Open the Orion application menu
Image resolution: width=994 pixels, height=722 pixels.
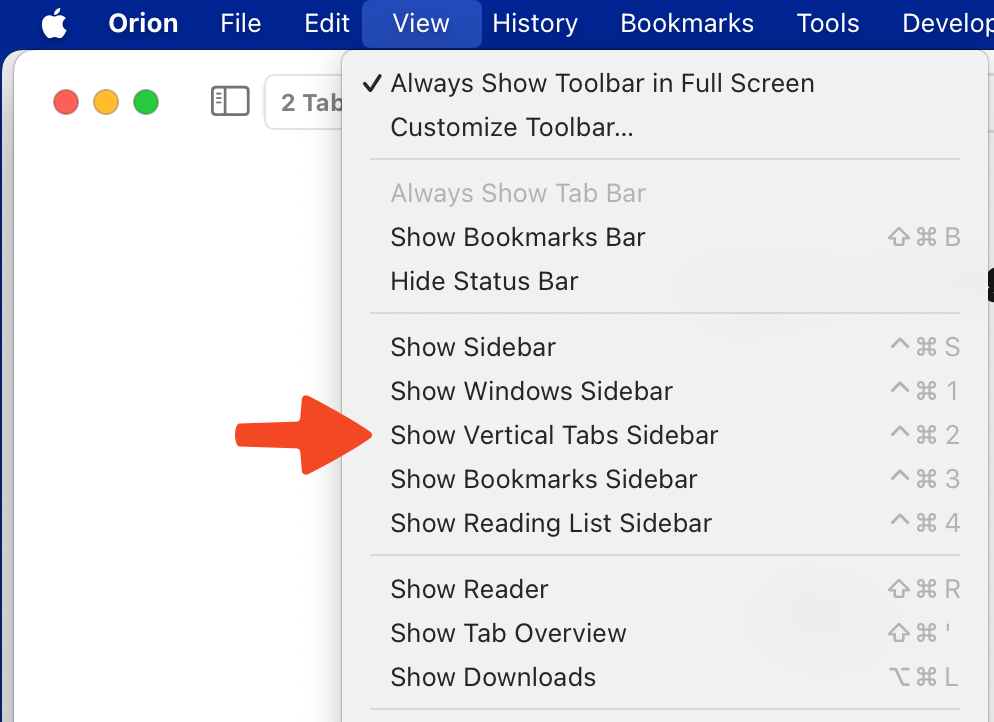click(x=143, y=23)
